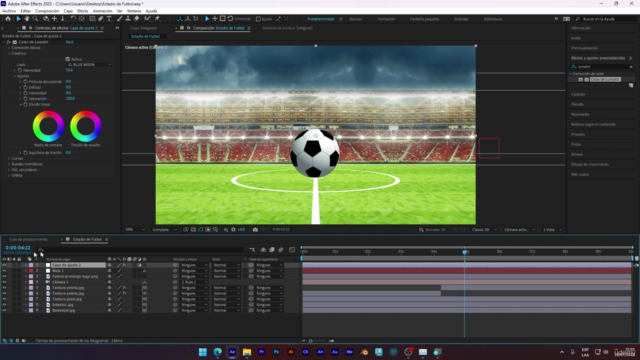Click the Hide Shy Layers icon in the timeline
Image resolution: width=640 pixels, height=360 pixels.
tap(263, 249)
